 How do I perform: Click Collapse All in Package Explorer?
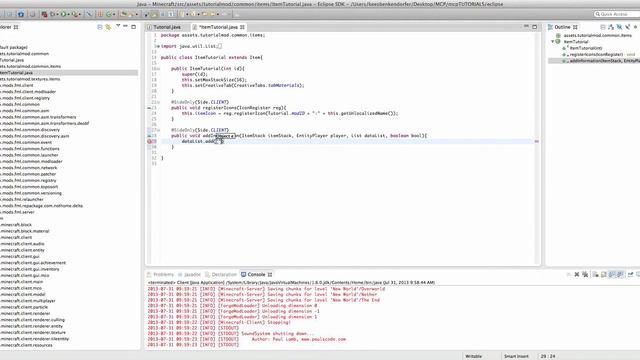tap(100, 27)
